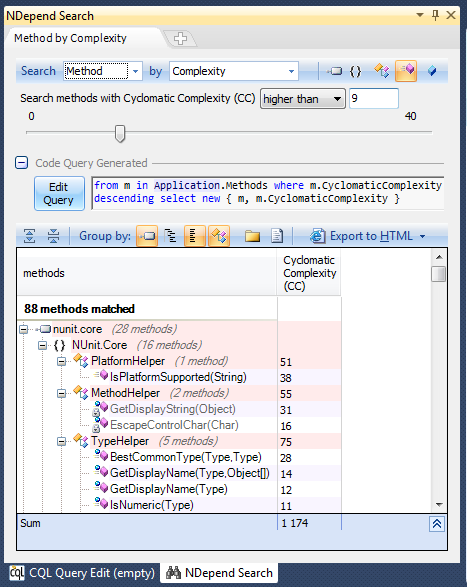Image resolution: width=467 pixels, height=587 pixels.
Task: Close the NDepend Search panel
Action: 451,15
